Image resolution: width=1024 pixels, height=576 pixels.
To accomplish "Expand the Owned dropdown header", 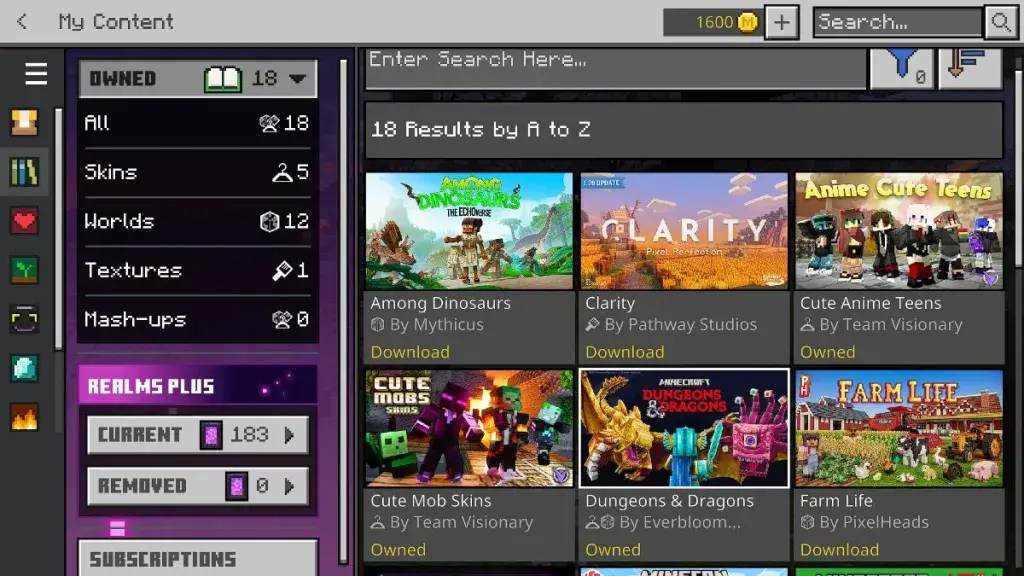I will click(198, 79).
